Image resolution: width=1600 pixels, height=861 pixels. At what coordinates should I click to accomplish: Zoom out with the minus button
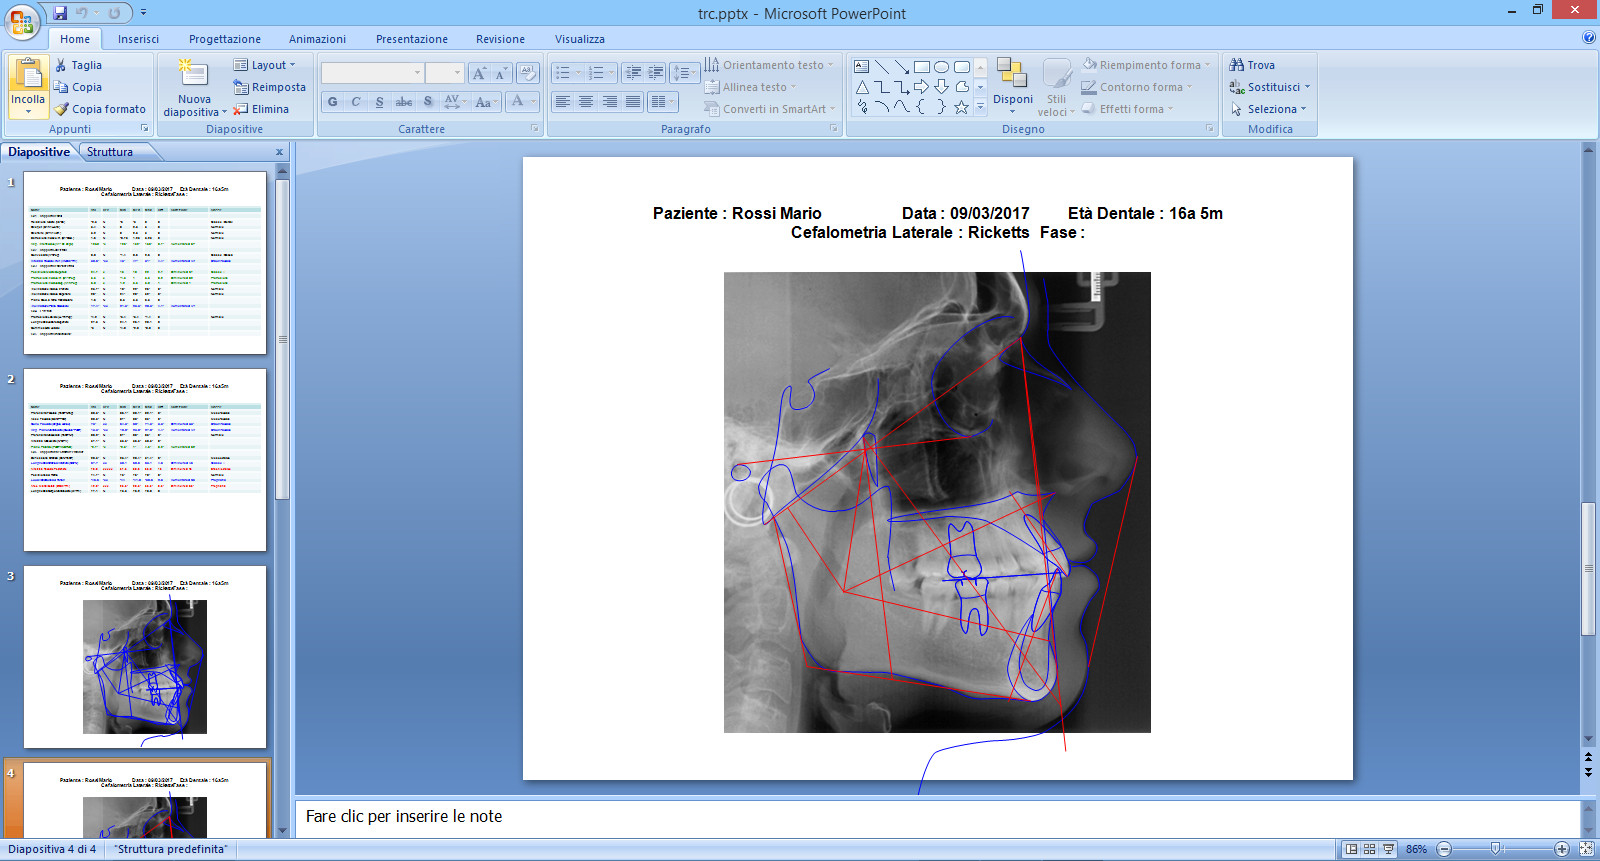click(x=1444, y=849)
